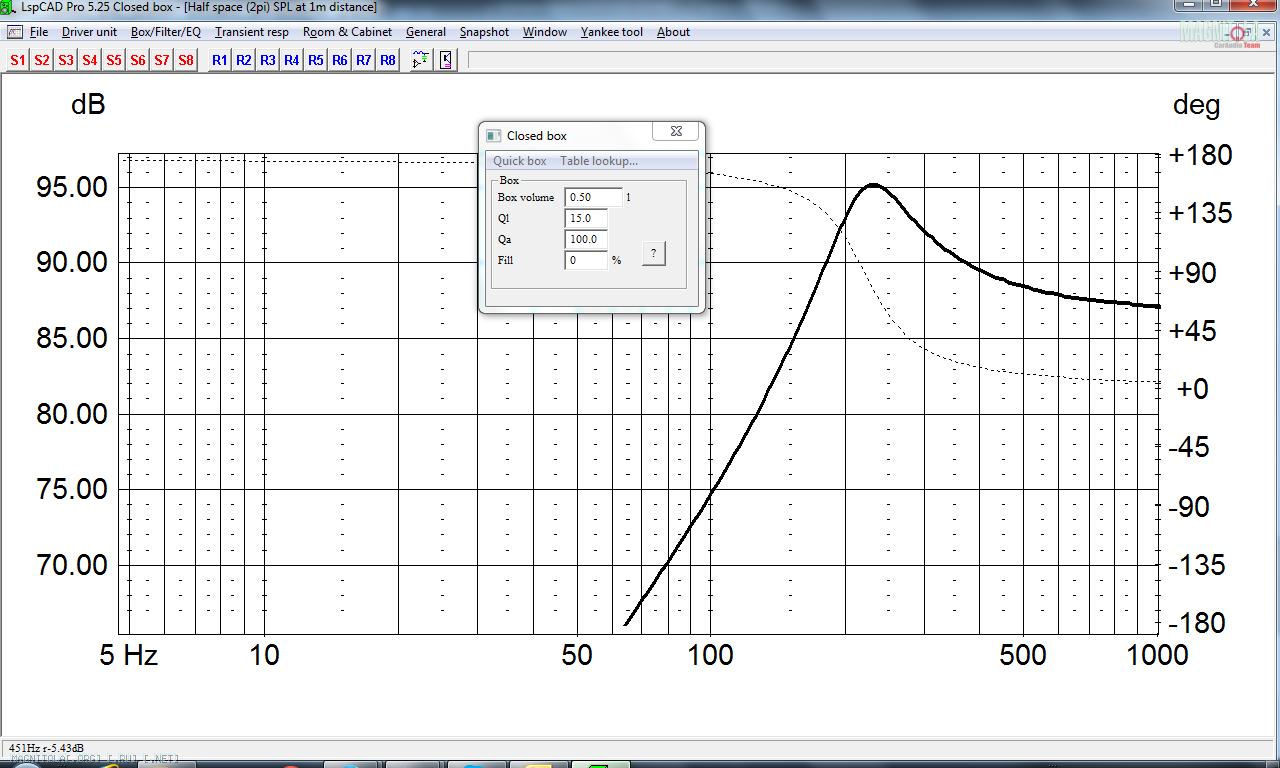Click the LspCAD title bar app icon
This screenshot has height=768, width=1280.
point(10,7)
